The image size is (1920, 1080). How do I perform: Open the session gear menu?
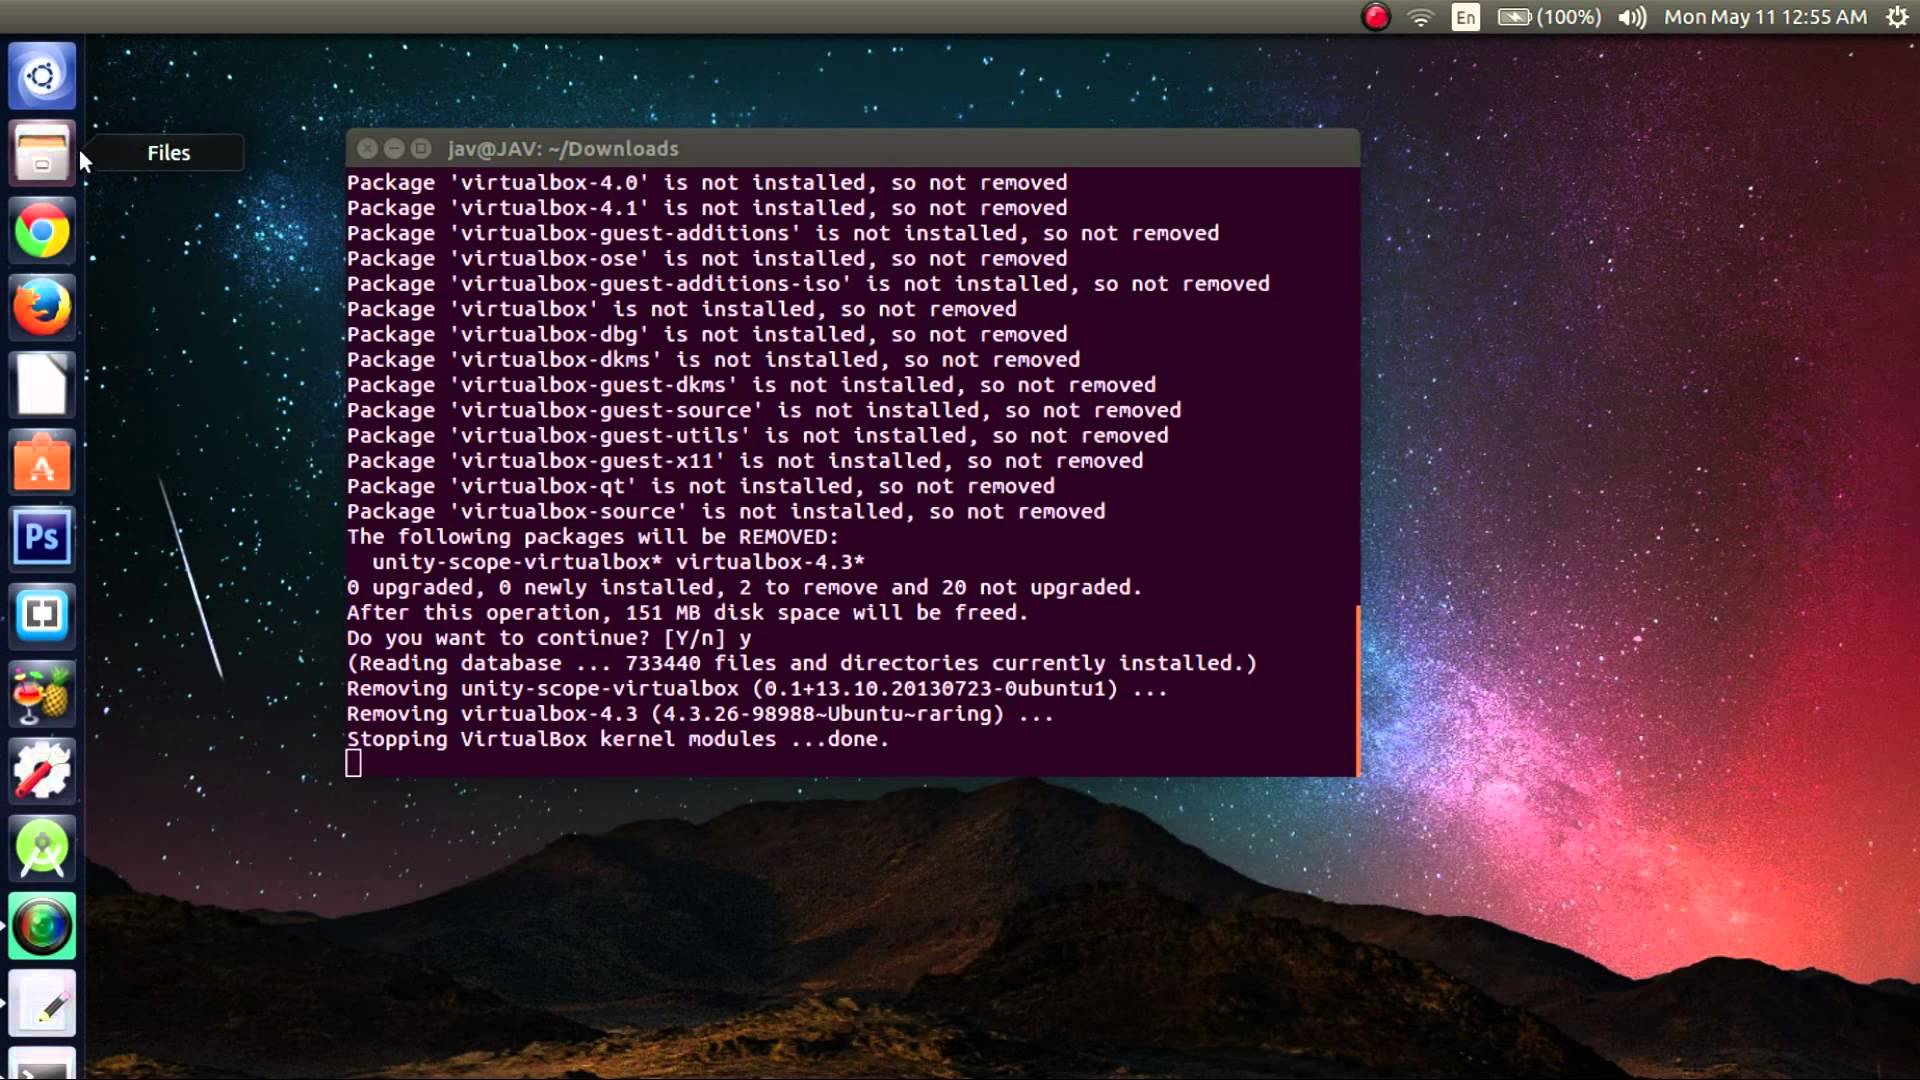pos(1897,17)
